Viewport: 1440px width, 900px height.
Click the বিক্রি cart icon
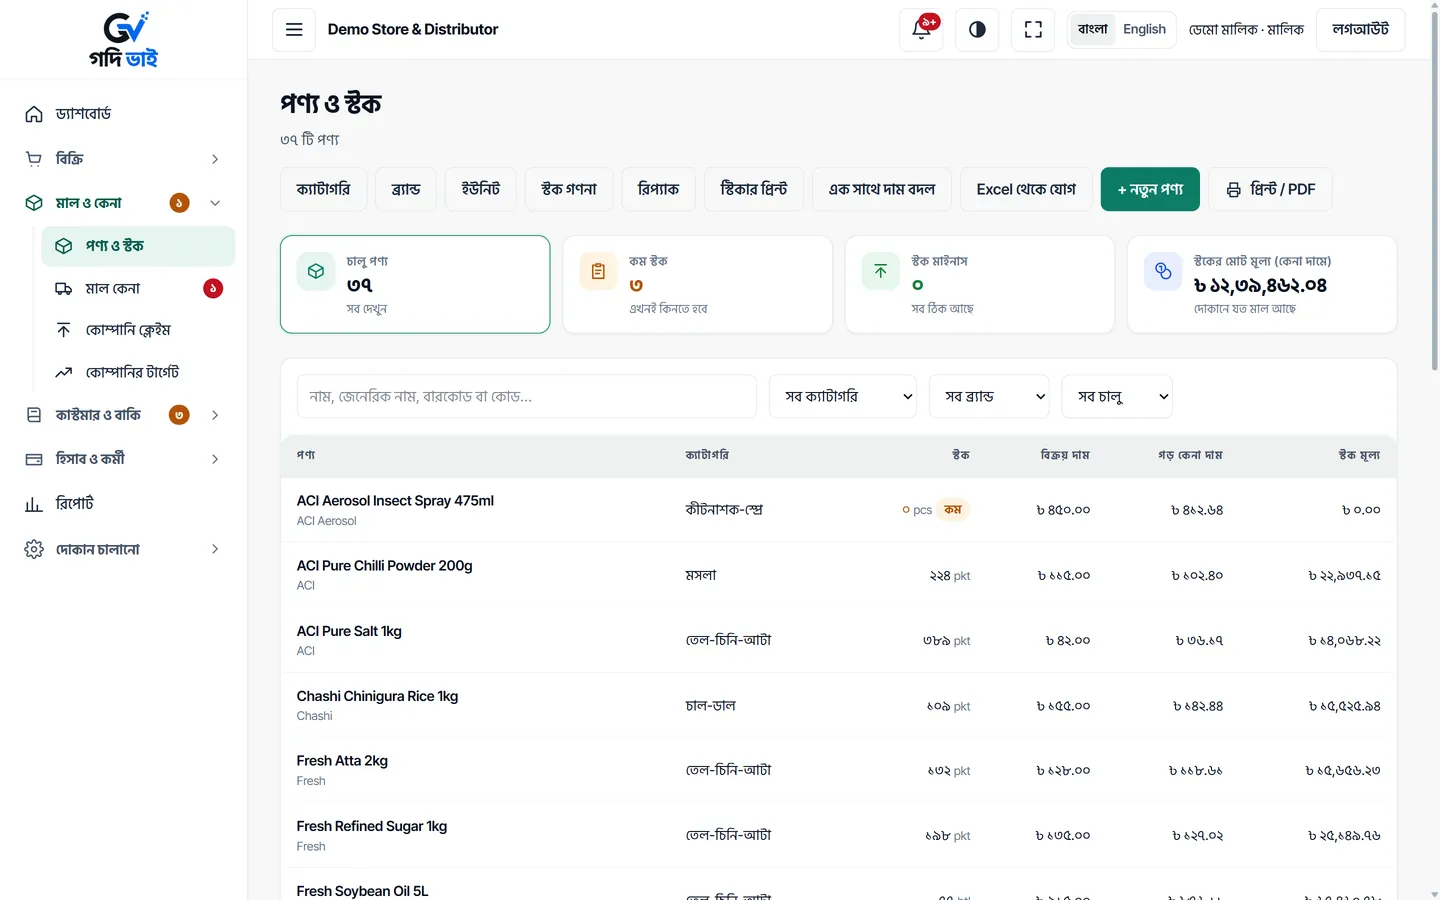(34, 159)
